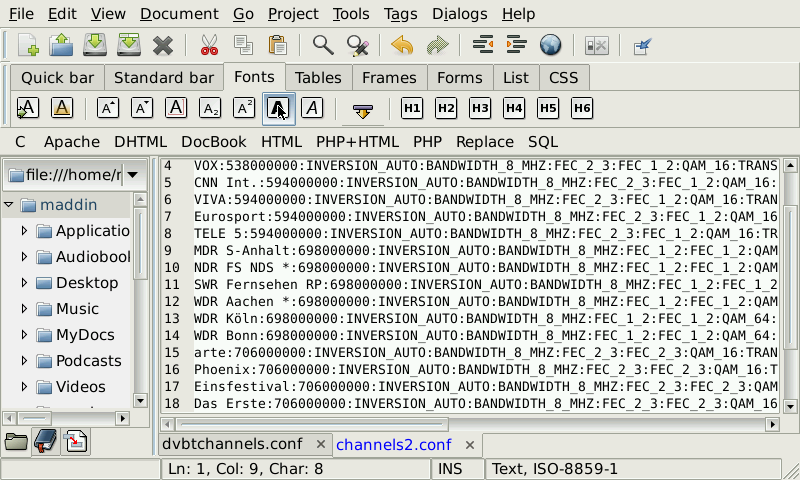Screen dimensions: 800x480
Task: Expand the Podcasts folder
Action: pyautogui.click(x=23, y=361)
